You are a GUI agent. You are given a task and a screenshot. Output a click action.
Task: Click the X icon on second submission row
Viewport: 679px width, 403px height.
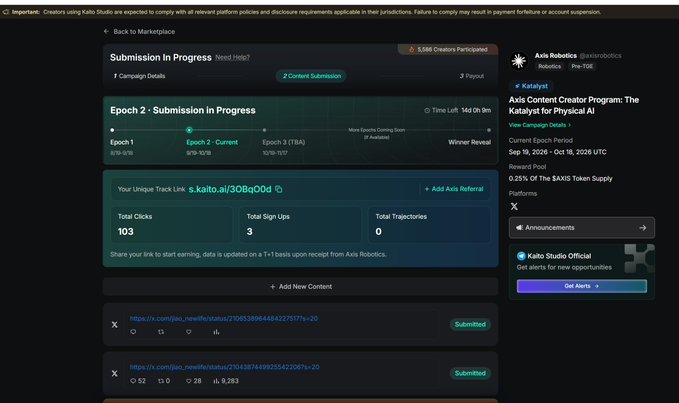pyautogui.click(x=114, y=373)
